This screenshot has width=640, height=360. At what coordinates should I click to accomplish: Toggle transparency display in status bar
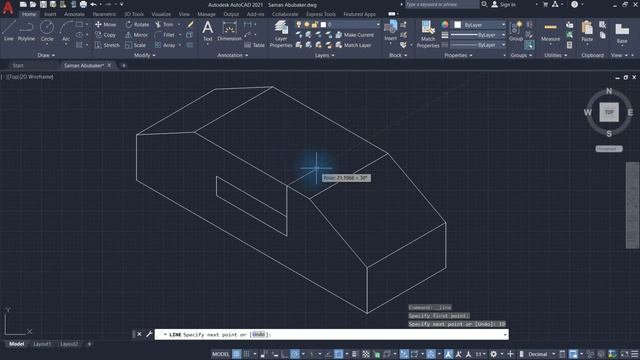(x=366, y=354)
